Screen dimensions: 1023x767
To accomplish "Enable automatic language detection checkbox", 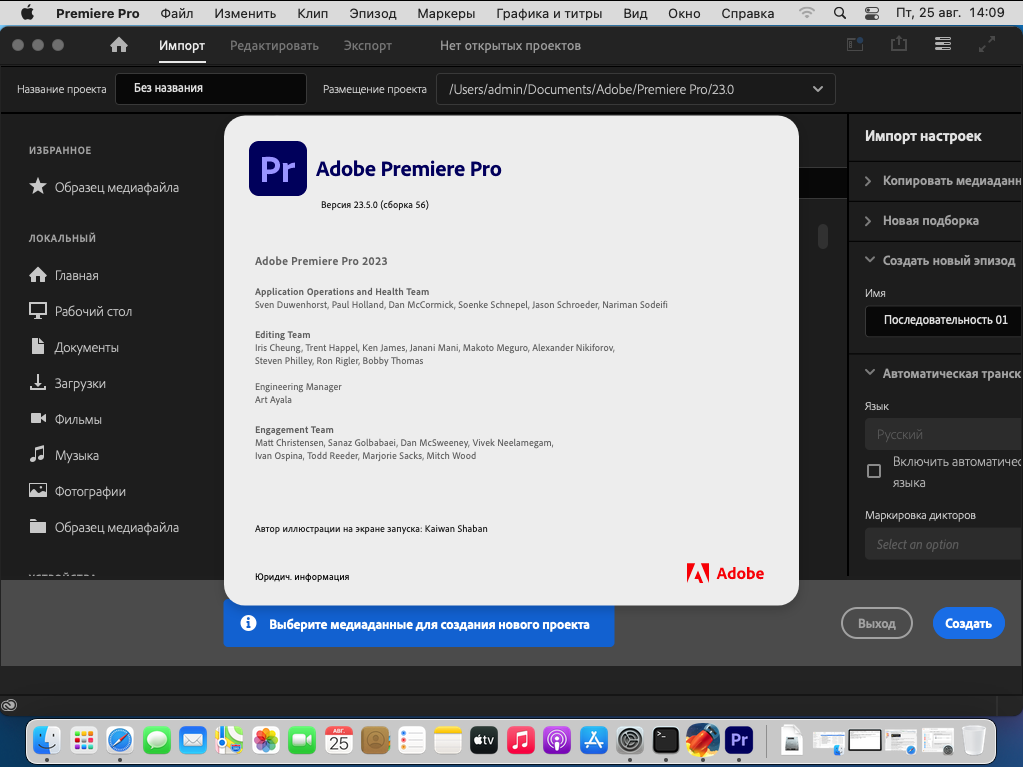I will 874,470.
